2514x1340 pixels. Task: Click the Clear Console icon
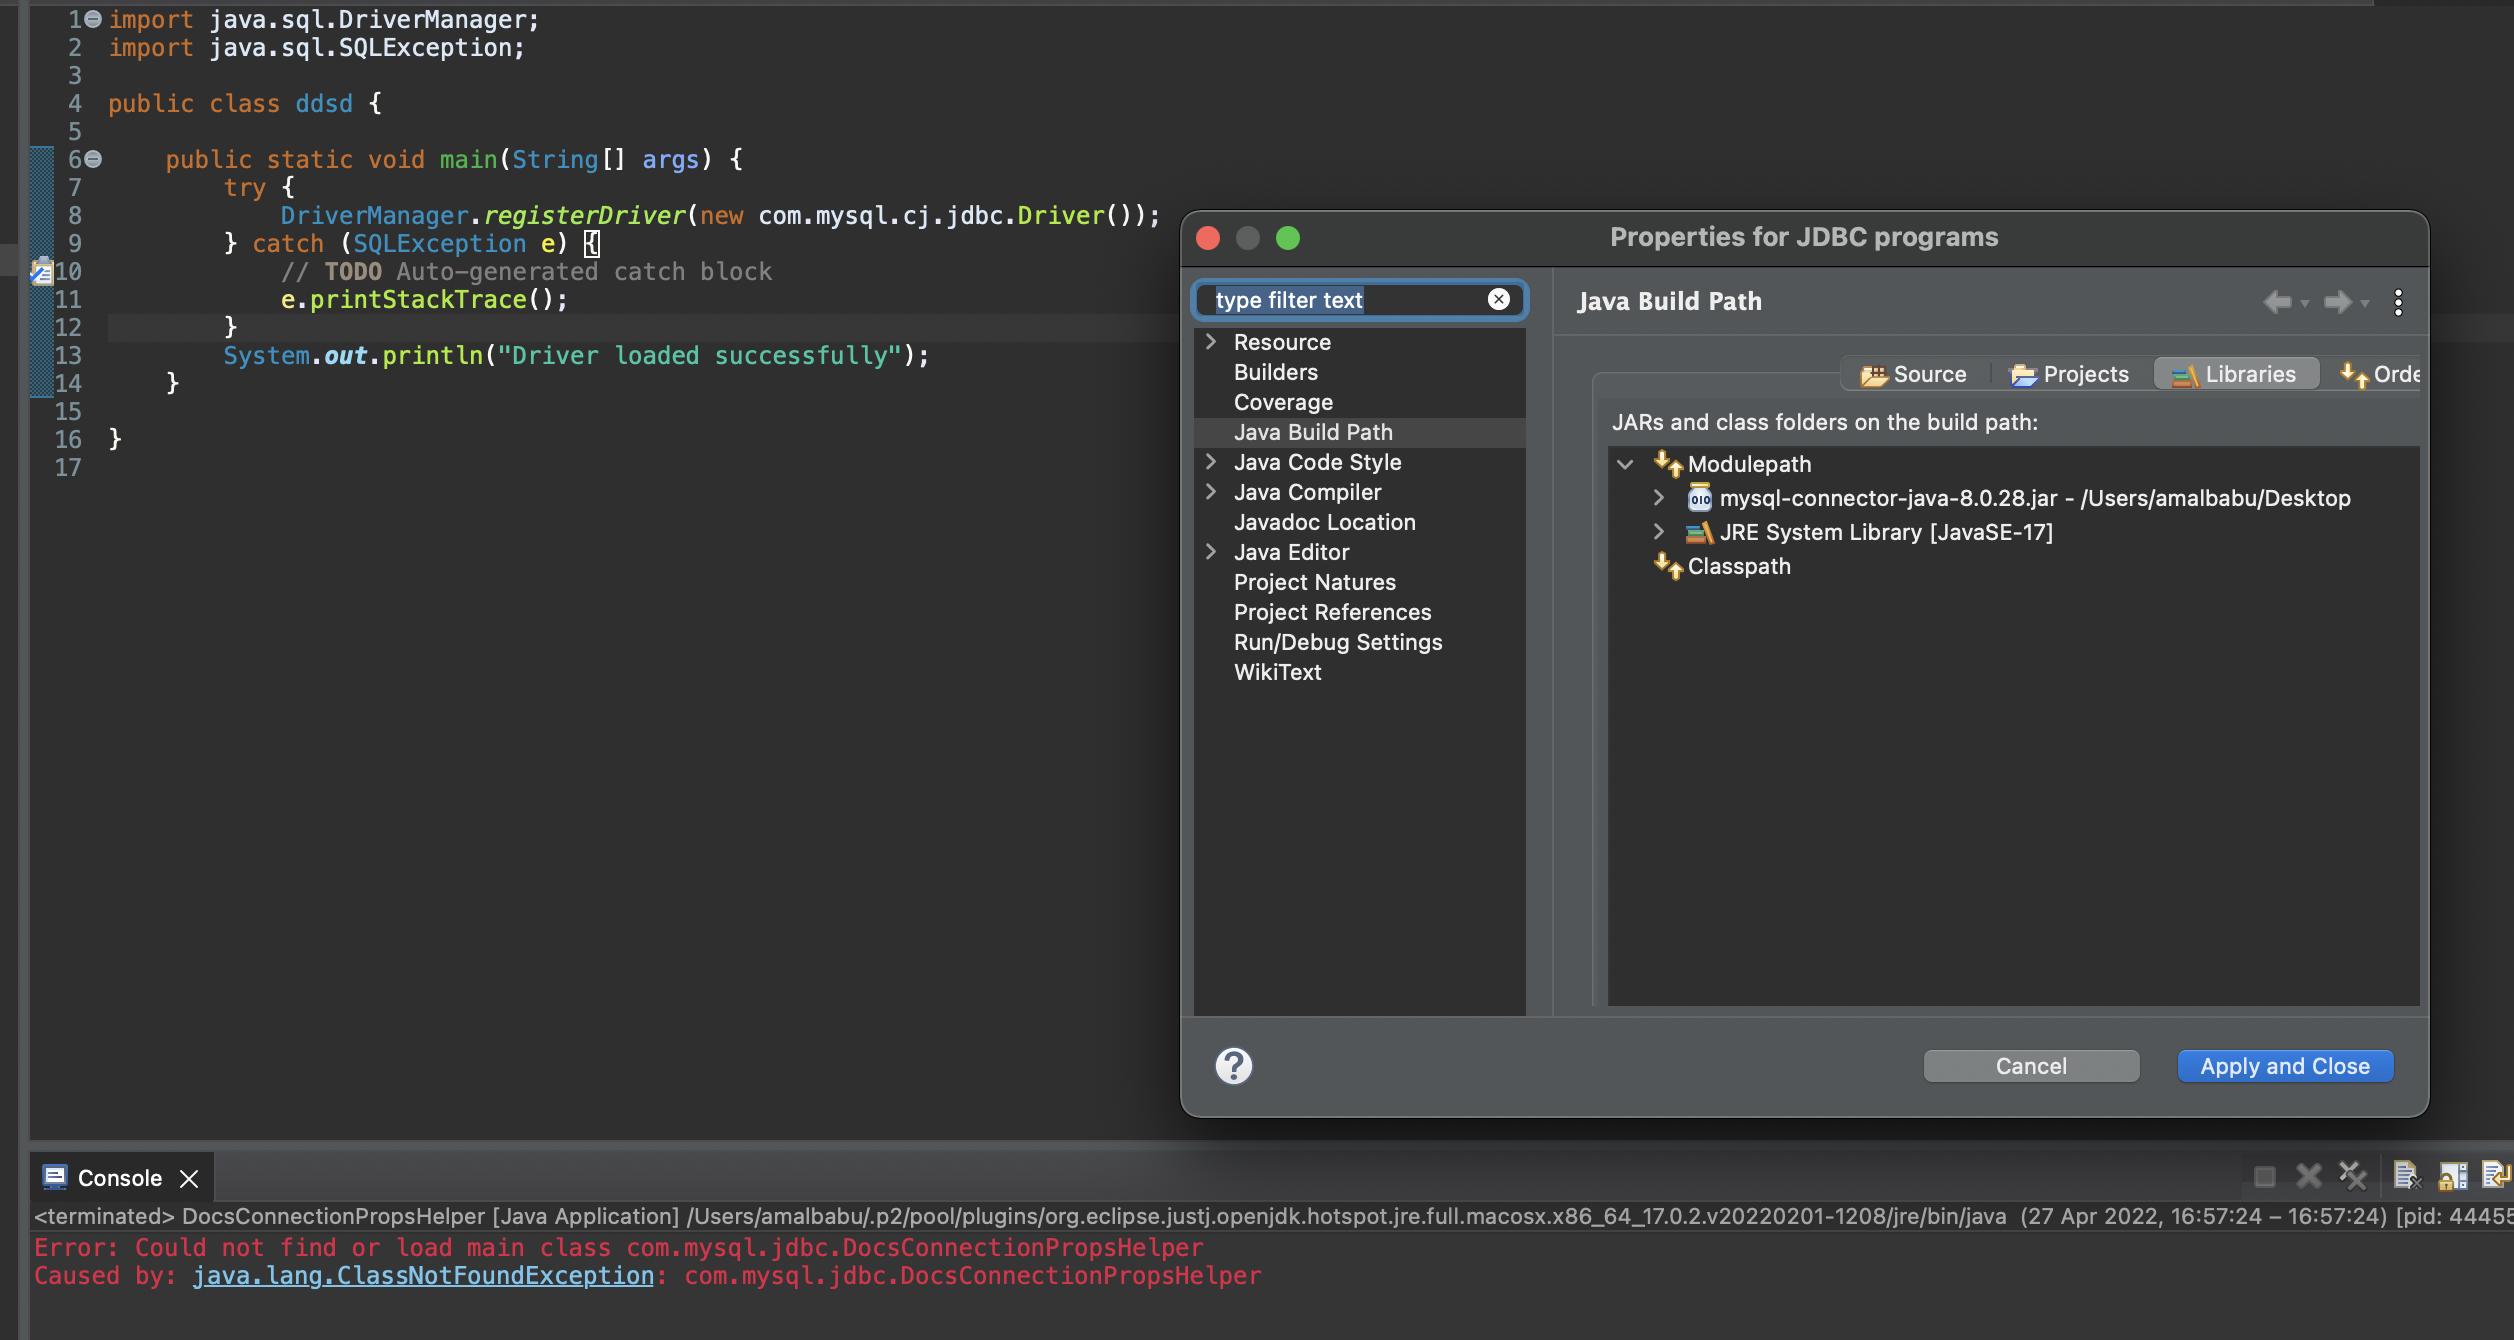click(x=2407, y=1177)
